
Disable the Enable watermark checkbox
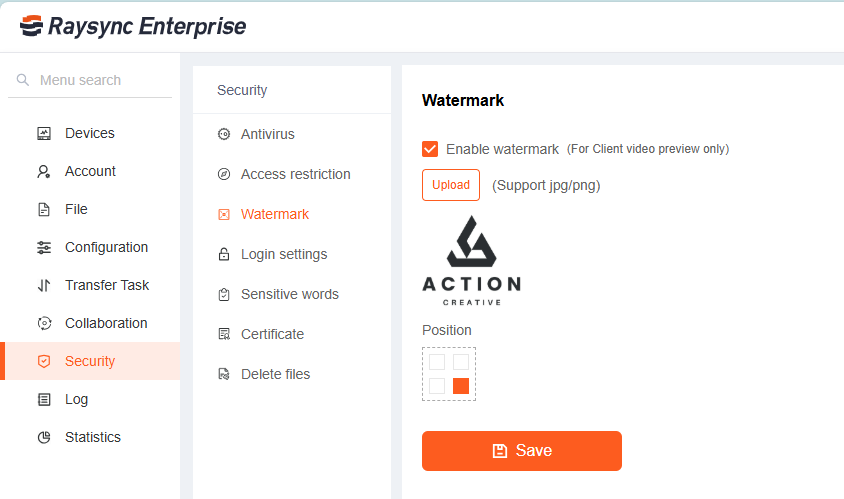point(430,149)
